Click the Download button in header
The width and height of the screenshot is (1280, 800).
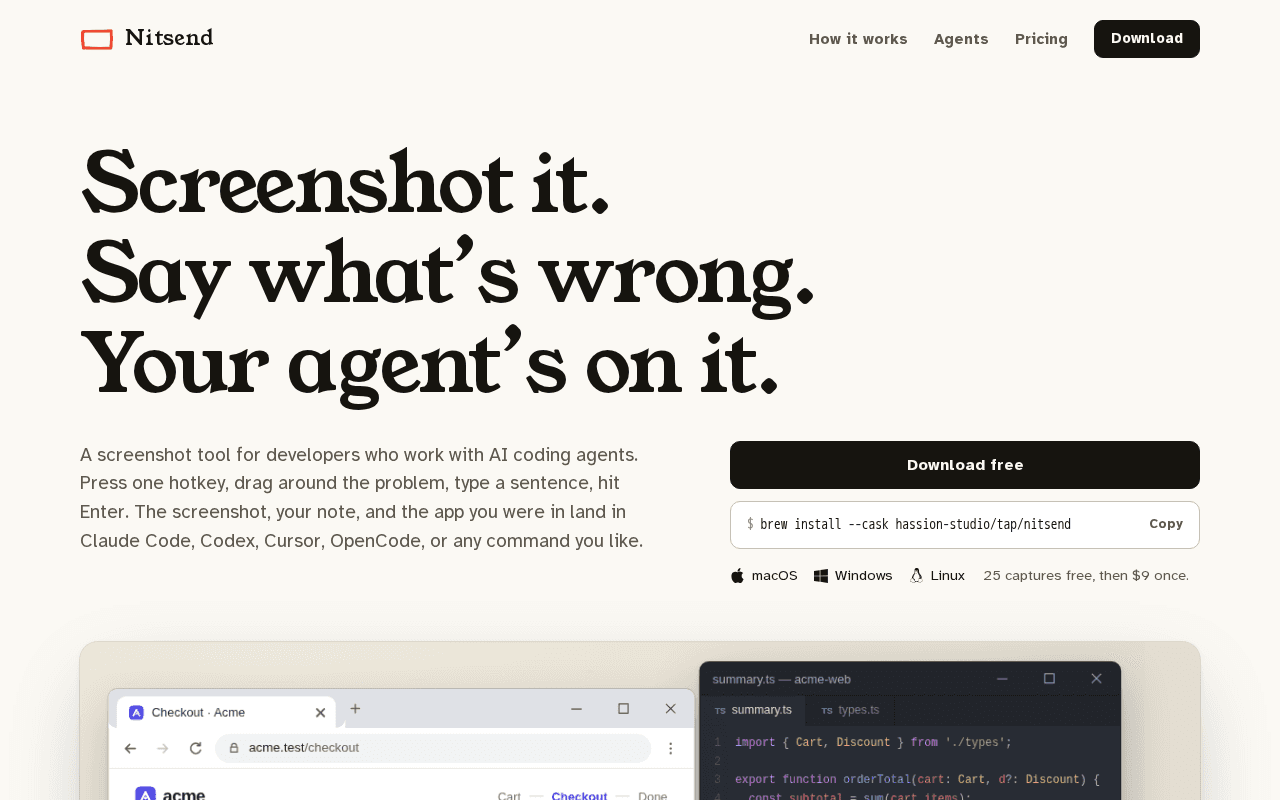pos(1147,39)
